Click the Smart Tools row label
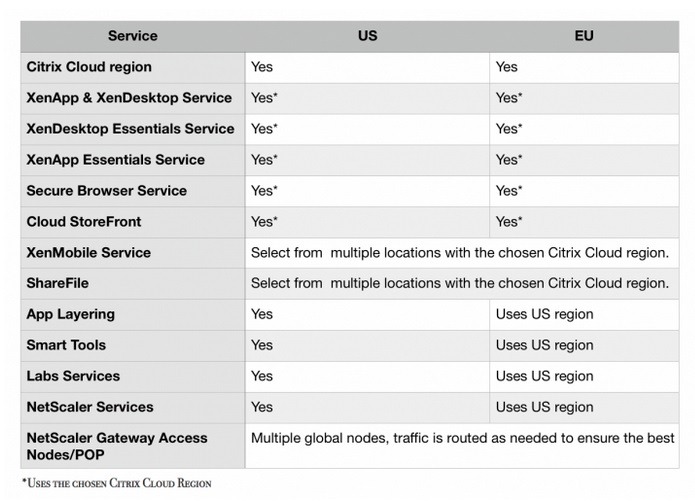This screenshot has height=501, width=695. pos(66,345)
